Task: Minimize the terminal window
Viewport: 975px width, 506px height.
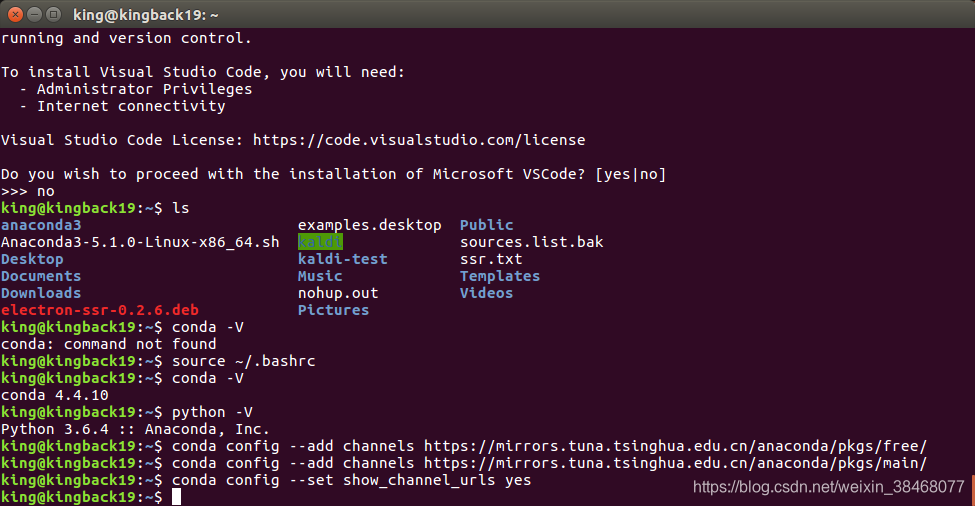Action: 35,14
